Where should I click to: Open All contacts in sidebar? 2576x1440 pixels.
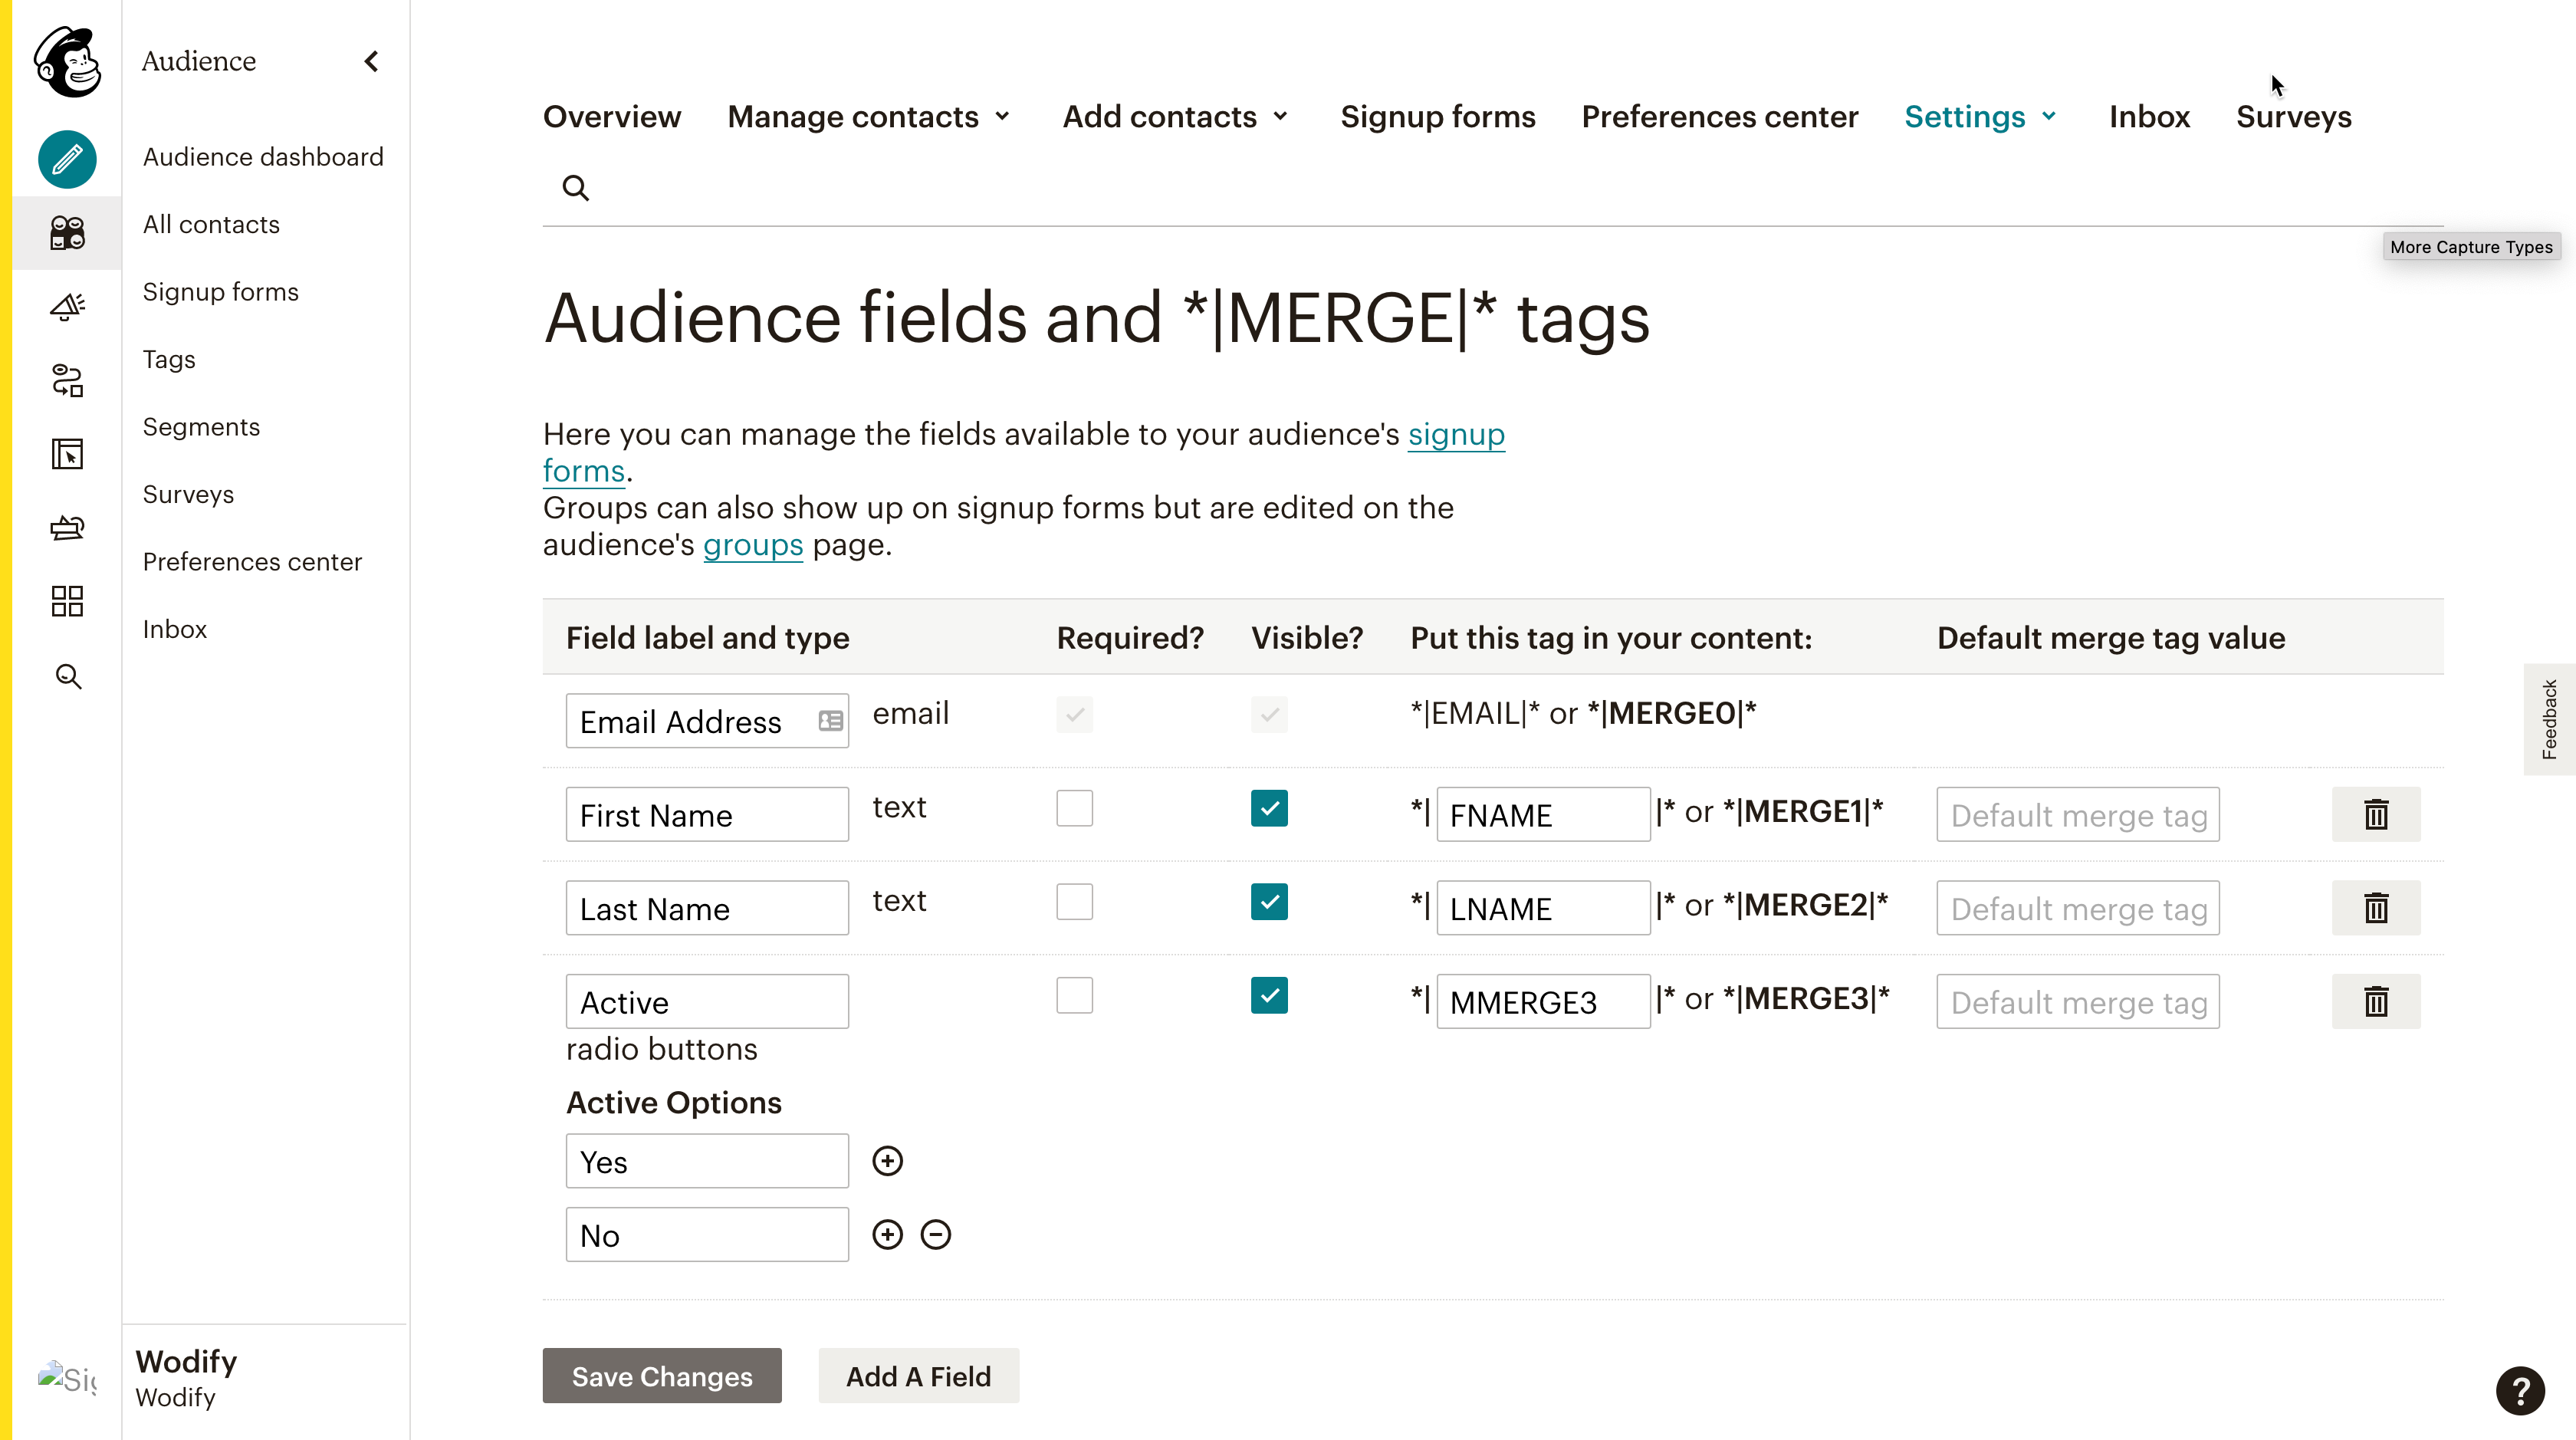211,224
